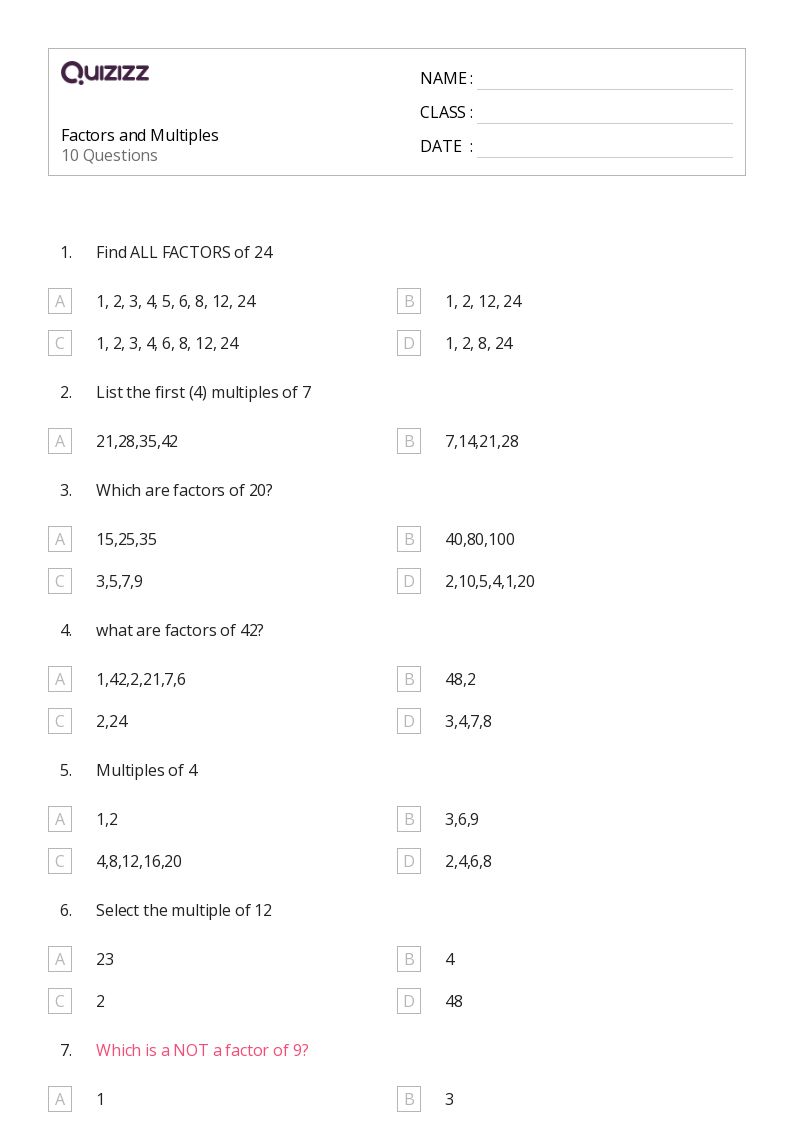Click the pink question 'Which is a NOT a factor of 9?'
The height and width of the screenshot is (1123, 794).
tap(202, 1050)
